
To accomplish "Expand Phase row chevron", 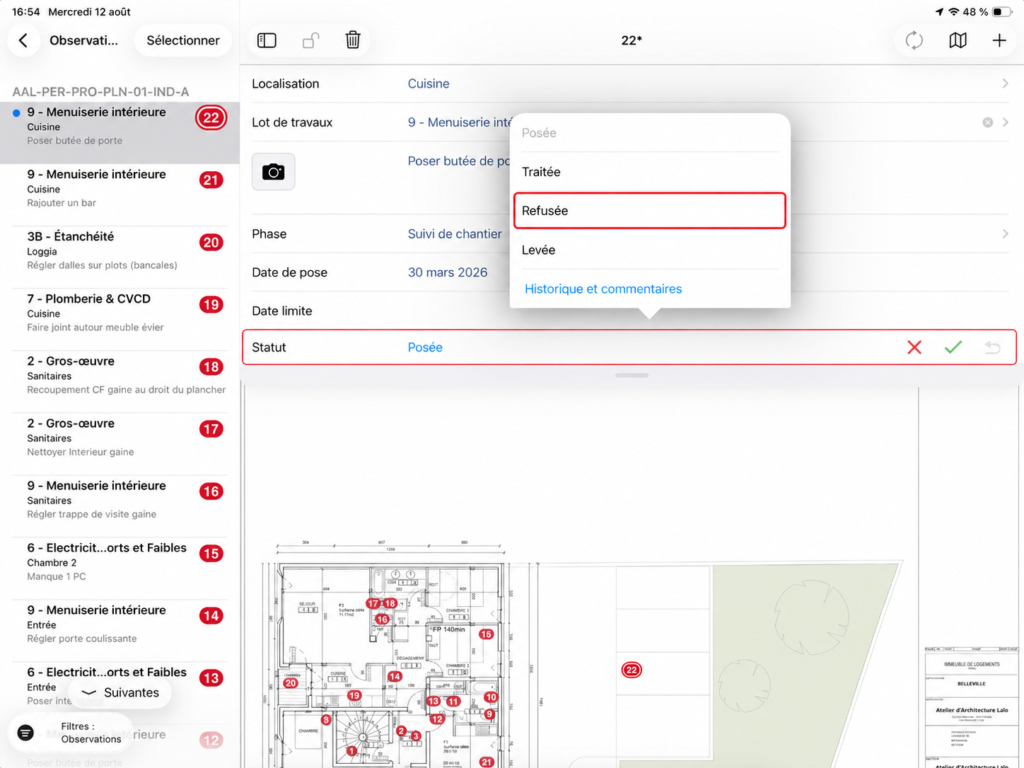I will [x=1005, y=234].
